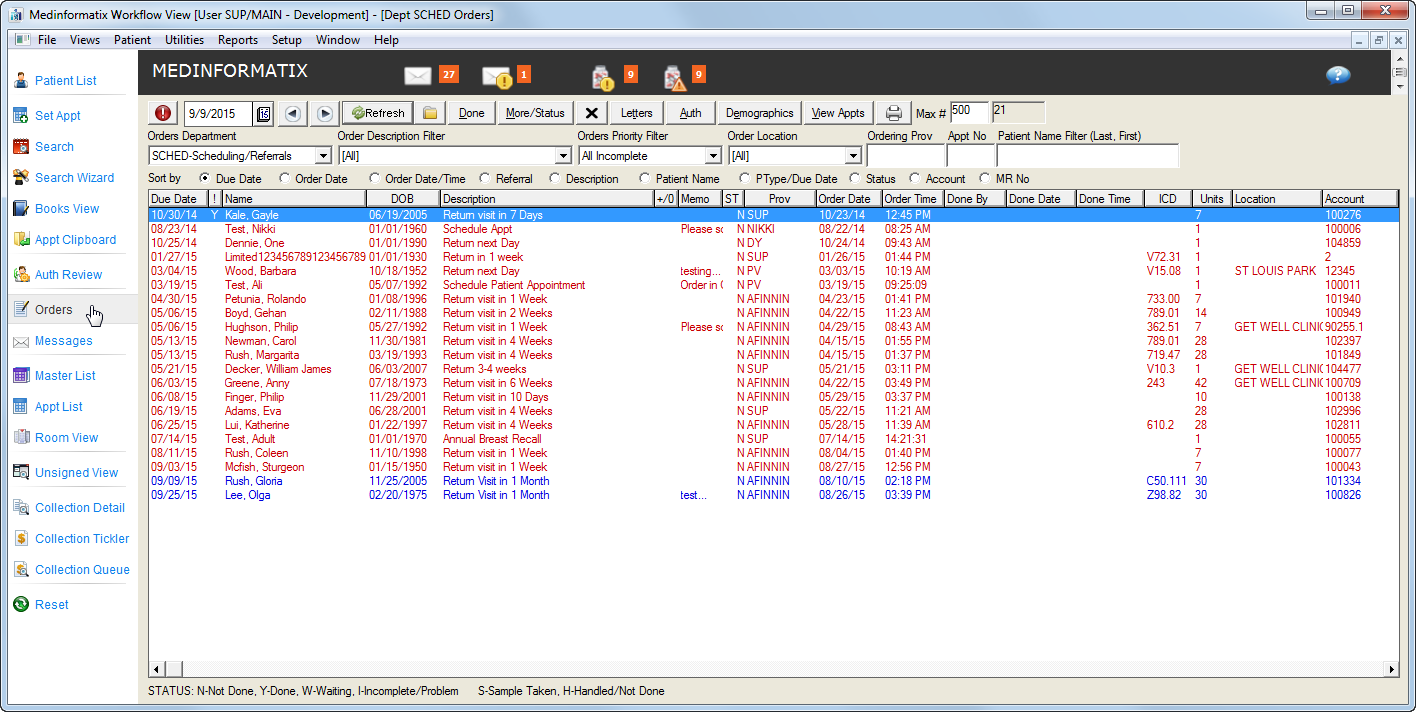
Task: Click the View Appts button
Action: [838, 113]
